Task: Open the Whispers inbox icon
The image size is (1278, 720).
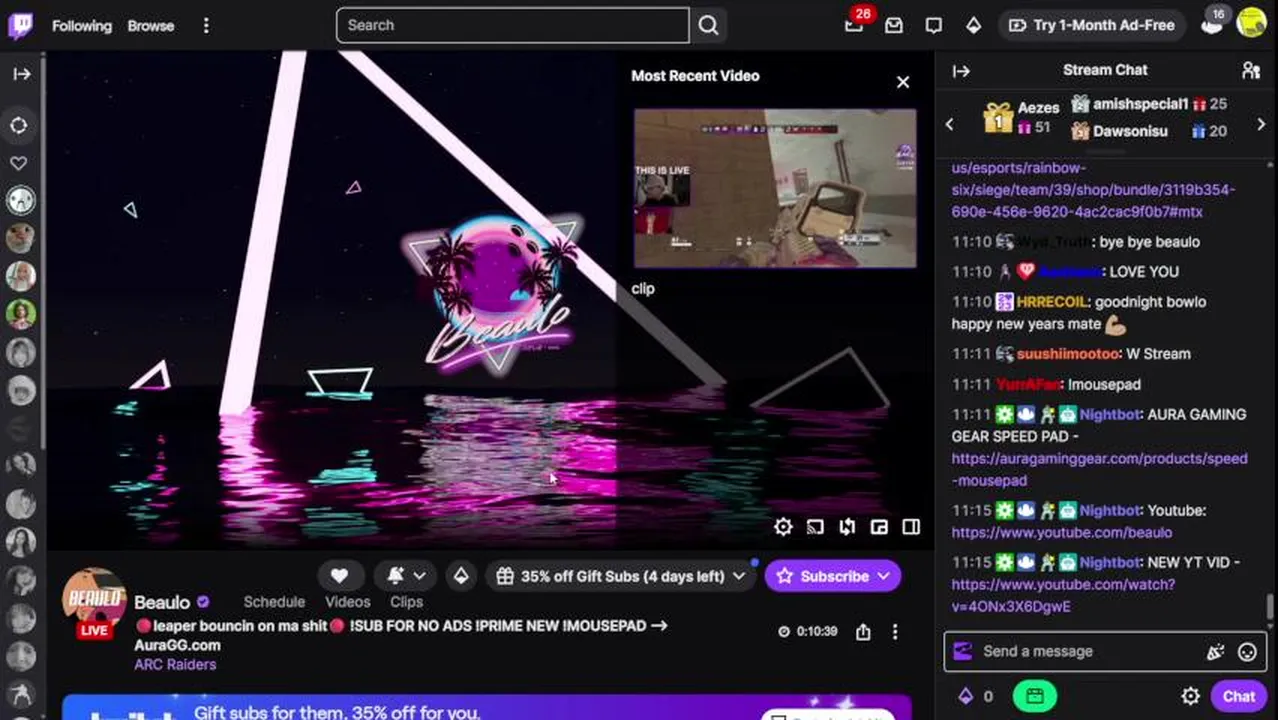Action: click(x=894, y=25)
